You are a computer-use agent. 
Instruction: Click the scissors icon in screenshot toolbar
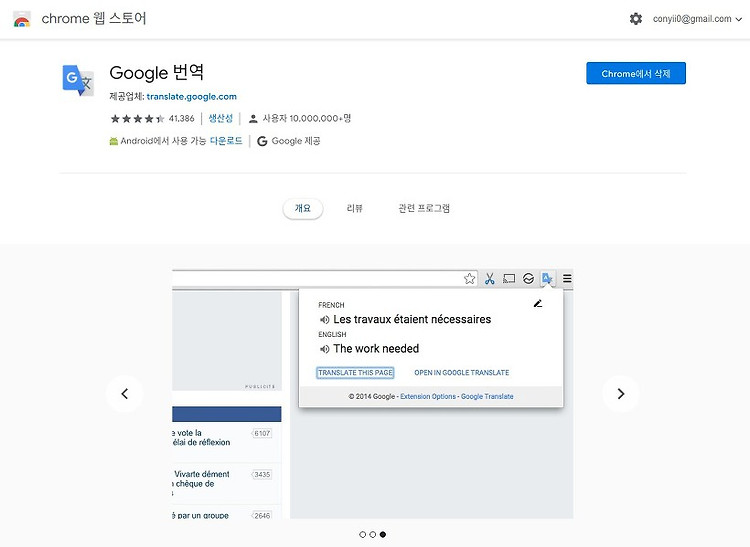point(489,278)
